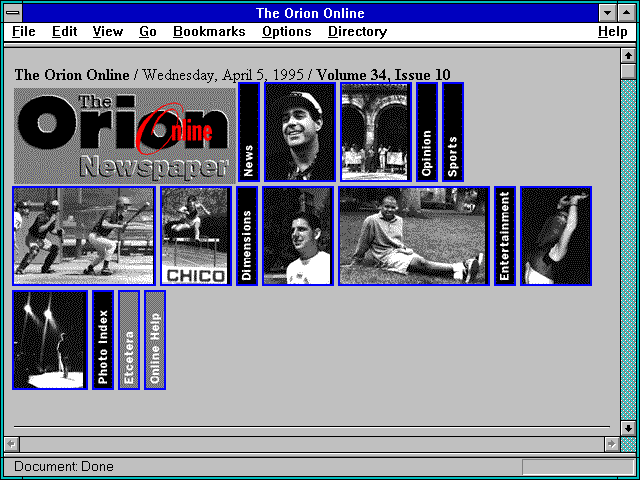
Task: Click the vertical scrollbar down arrow
Action: pos(628,428)
